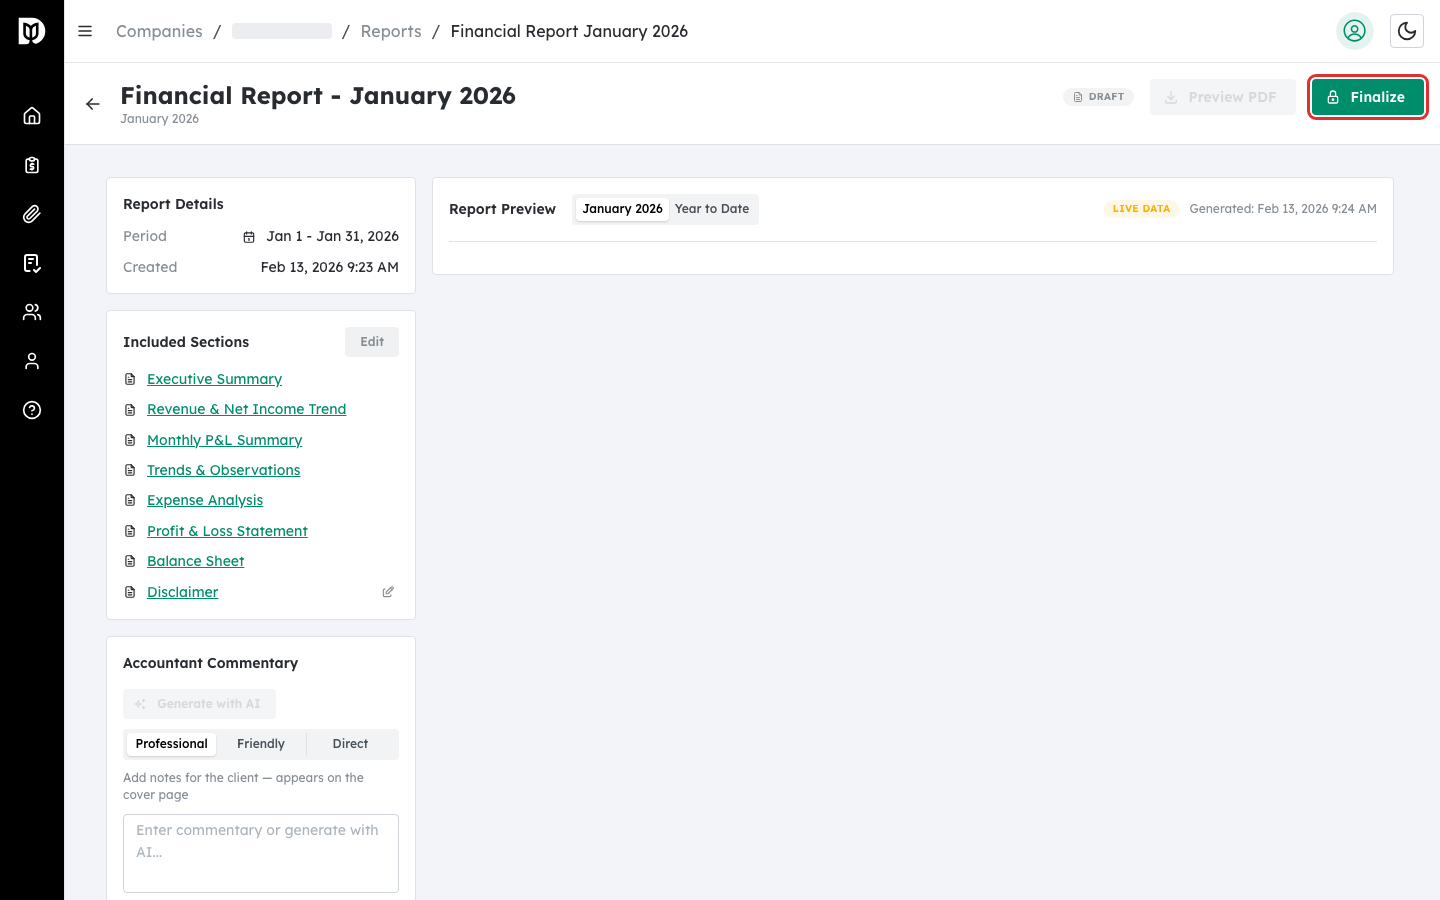Viewport: 1440px width, 900px height.
Task: Open help with the question mark icon
Action: [32, 410]
